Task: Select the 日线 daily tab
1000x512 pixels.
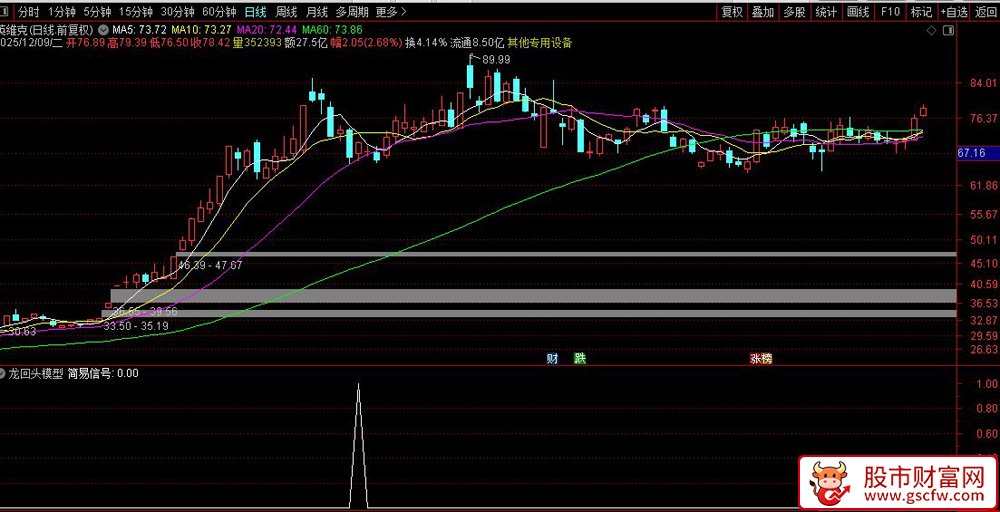Action: 256,11
